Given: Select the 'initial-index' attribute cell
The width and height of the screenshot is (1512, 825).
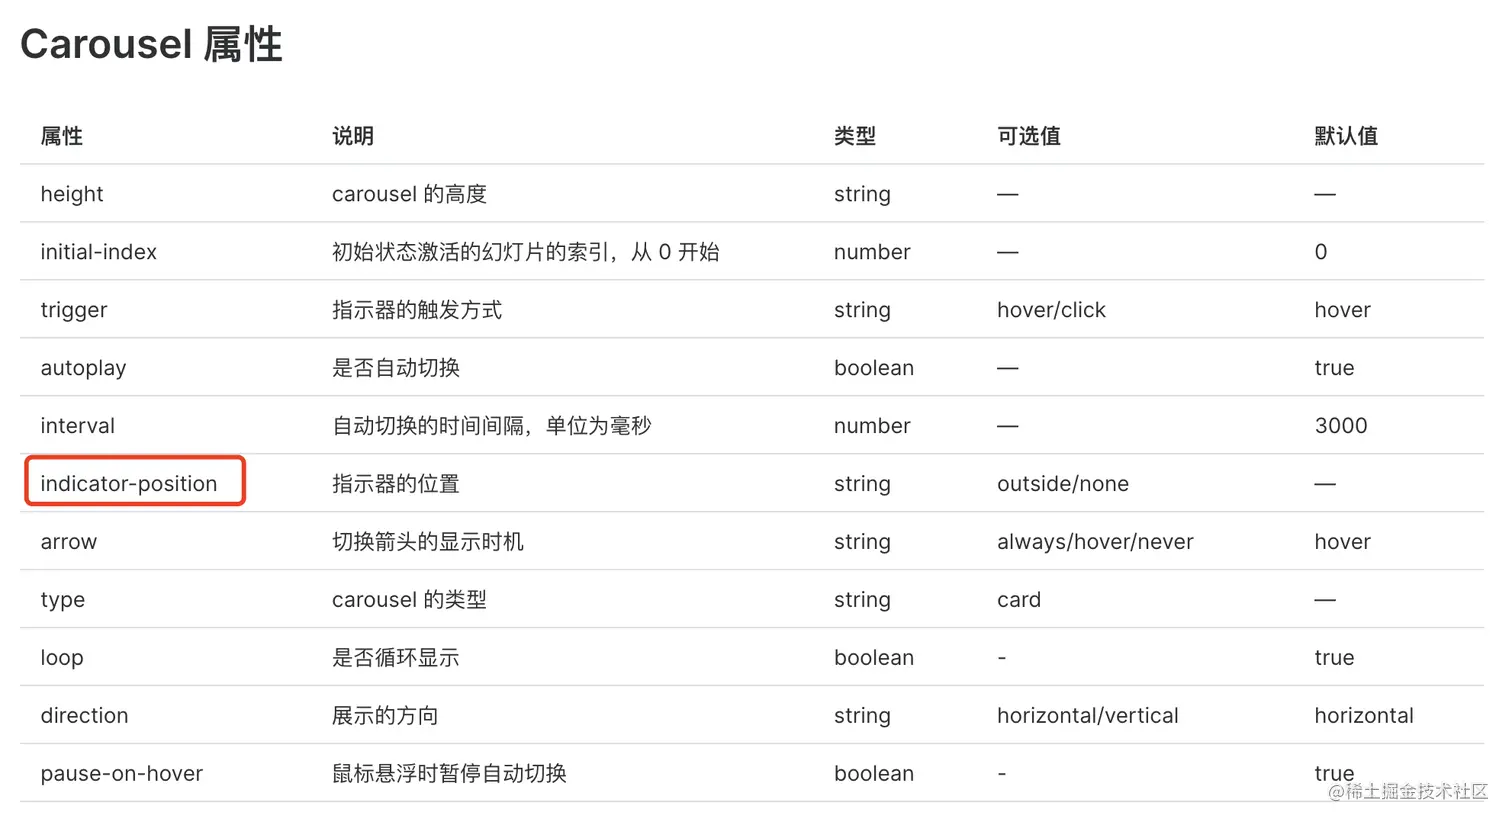Looking at the screenshot, I should pyautogui.click(x=99, y=252).
